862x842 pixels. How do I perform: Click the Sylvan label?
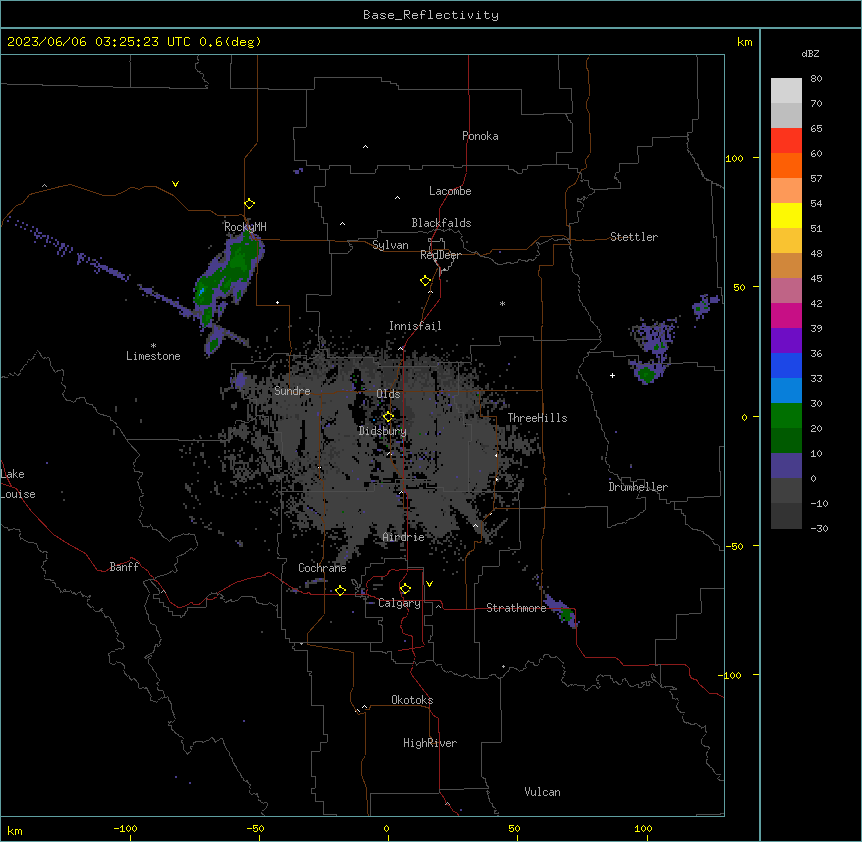pos(390,245)
